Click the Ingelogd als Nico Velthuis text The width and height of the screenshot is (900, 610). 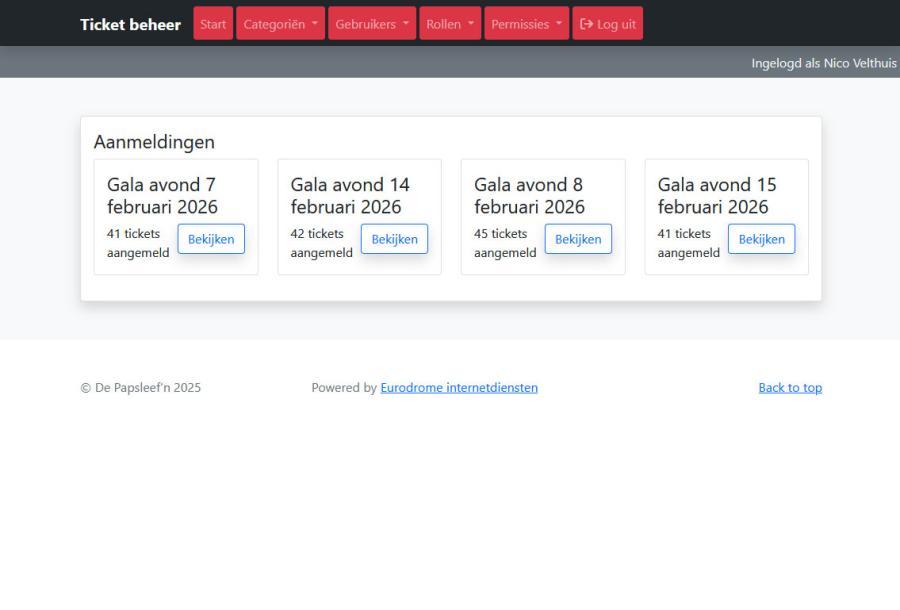coord(823,63)
